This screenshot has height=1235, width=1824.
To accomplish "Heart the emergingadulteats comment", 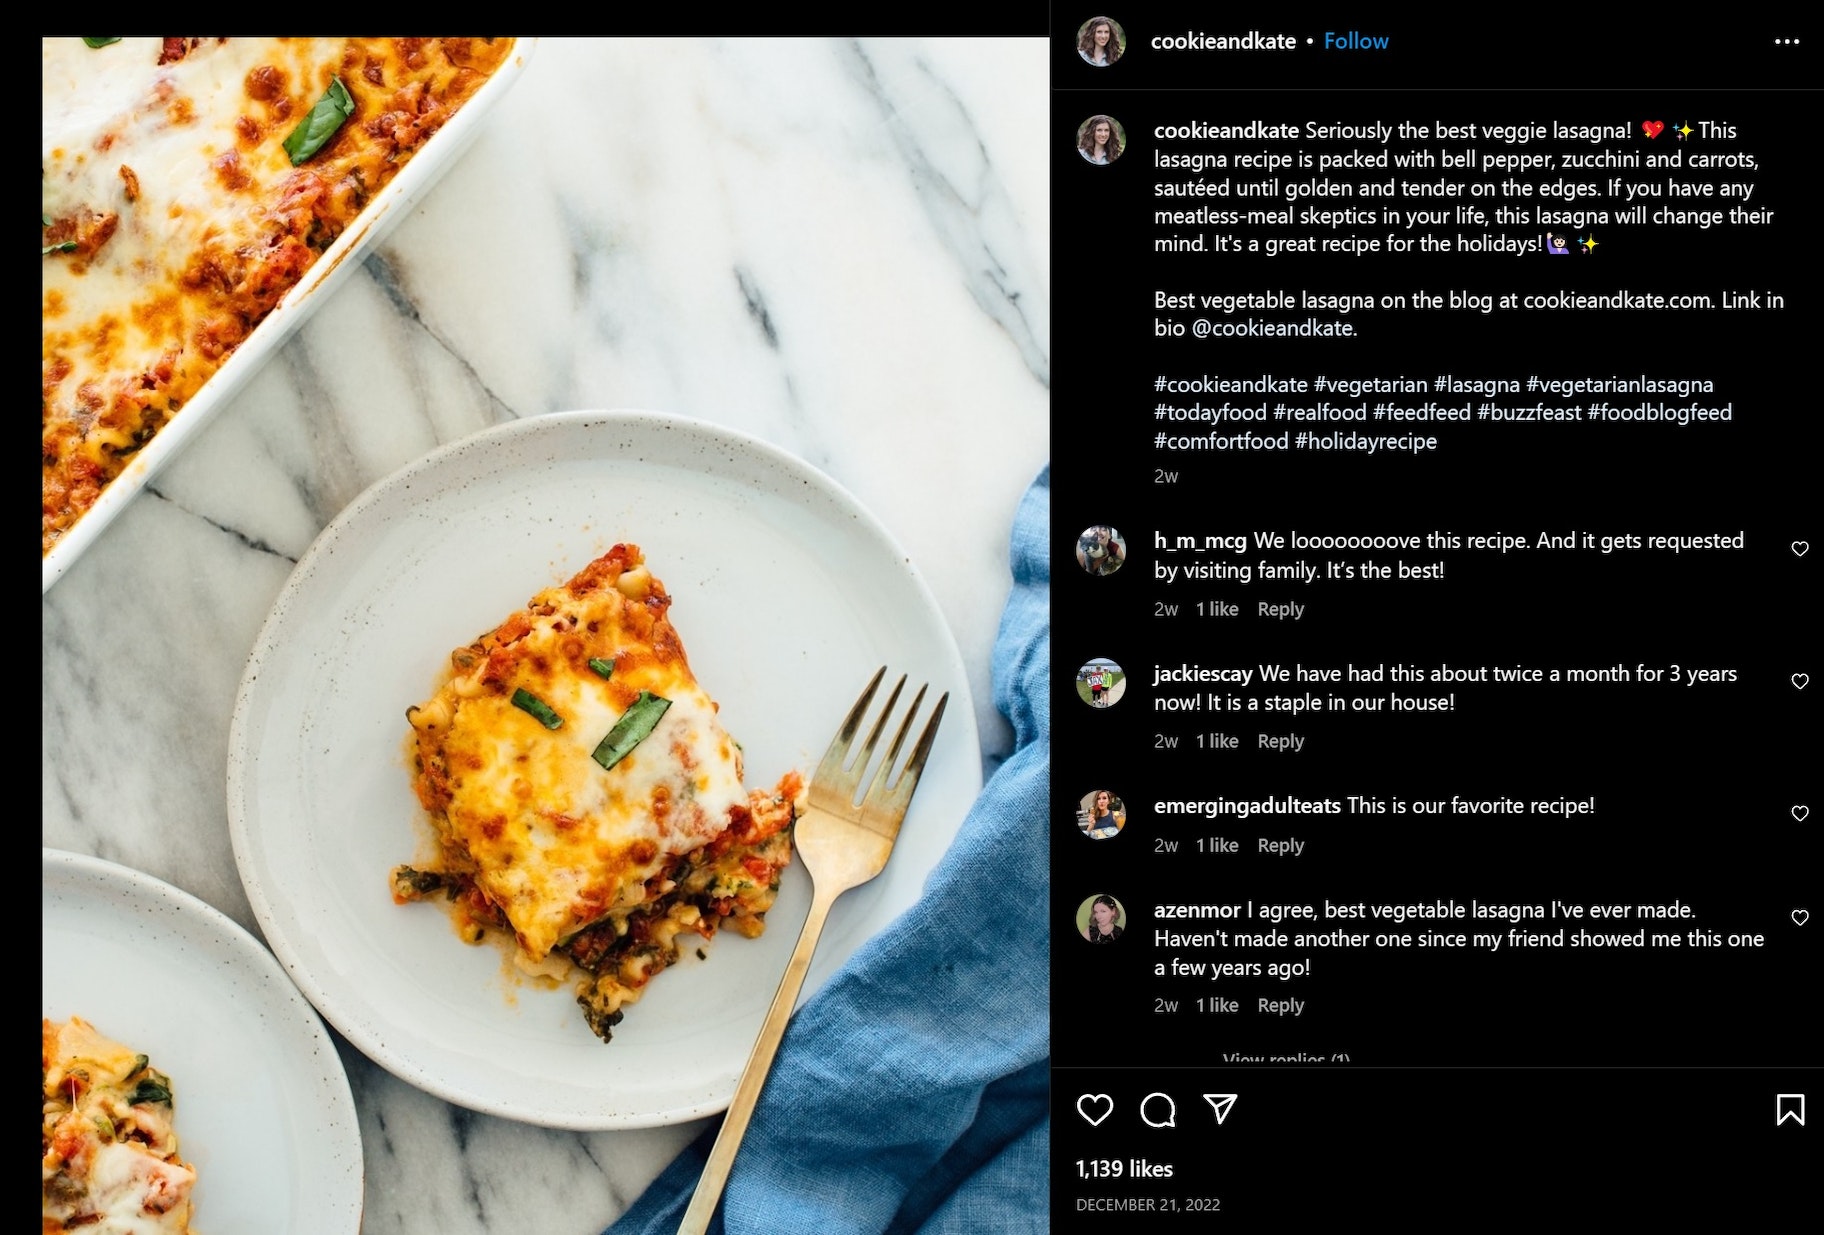I will point(1799,814).
